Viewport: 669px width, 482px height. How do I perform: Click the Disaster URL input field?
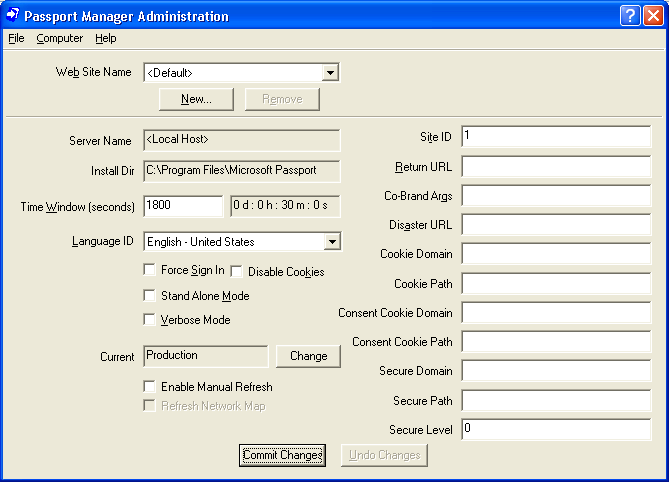click(556, 224)
